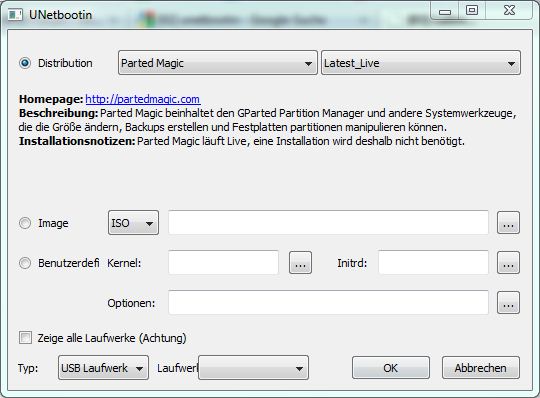
Task: Focus the image file path field
Action: point(329,223)
